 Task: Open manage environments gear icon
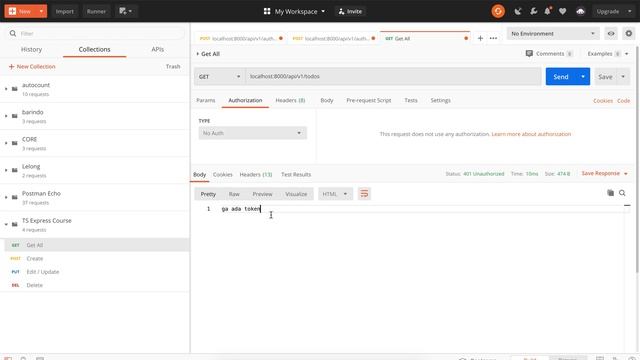click(629, 33)
